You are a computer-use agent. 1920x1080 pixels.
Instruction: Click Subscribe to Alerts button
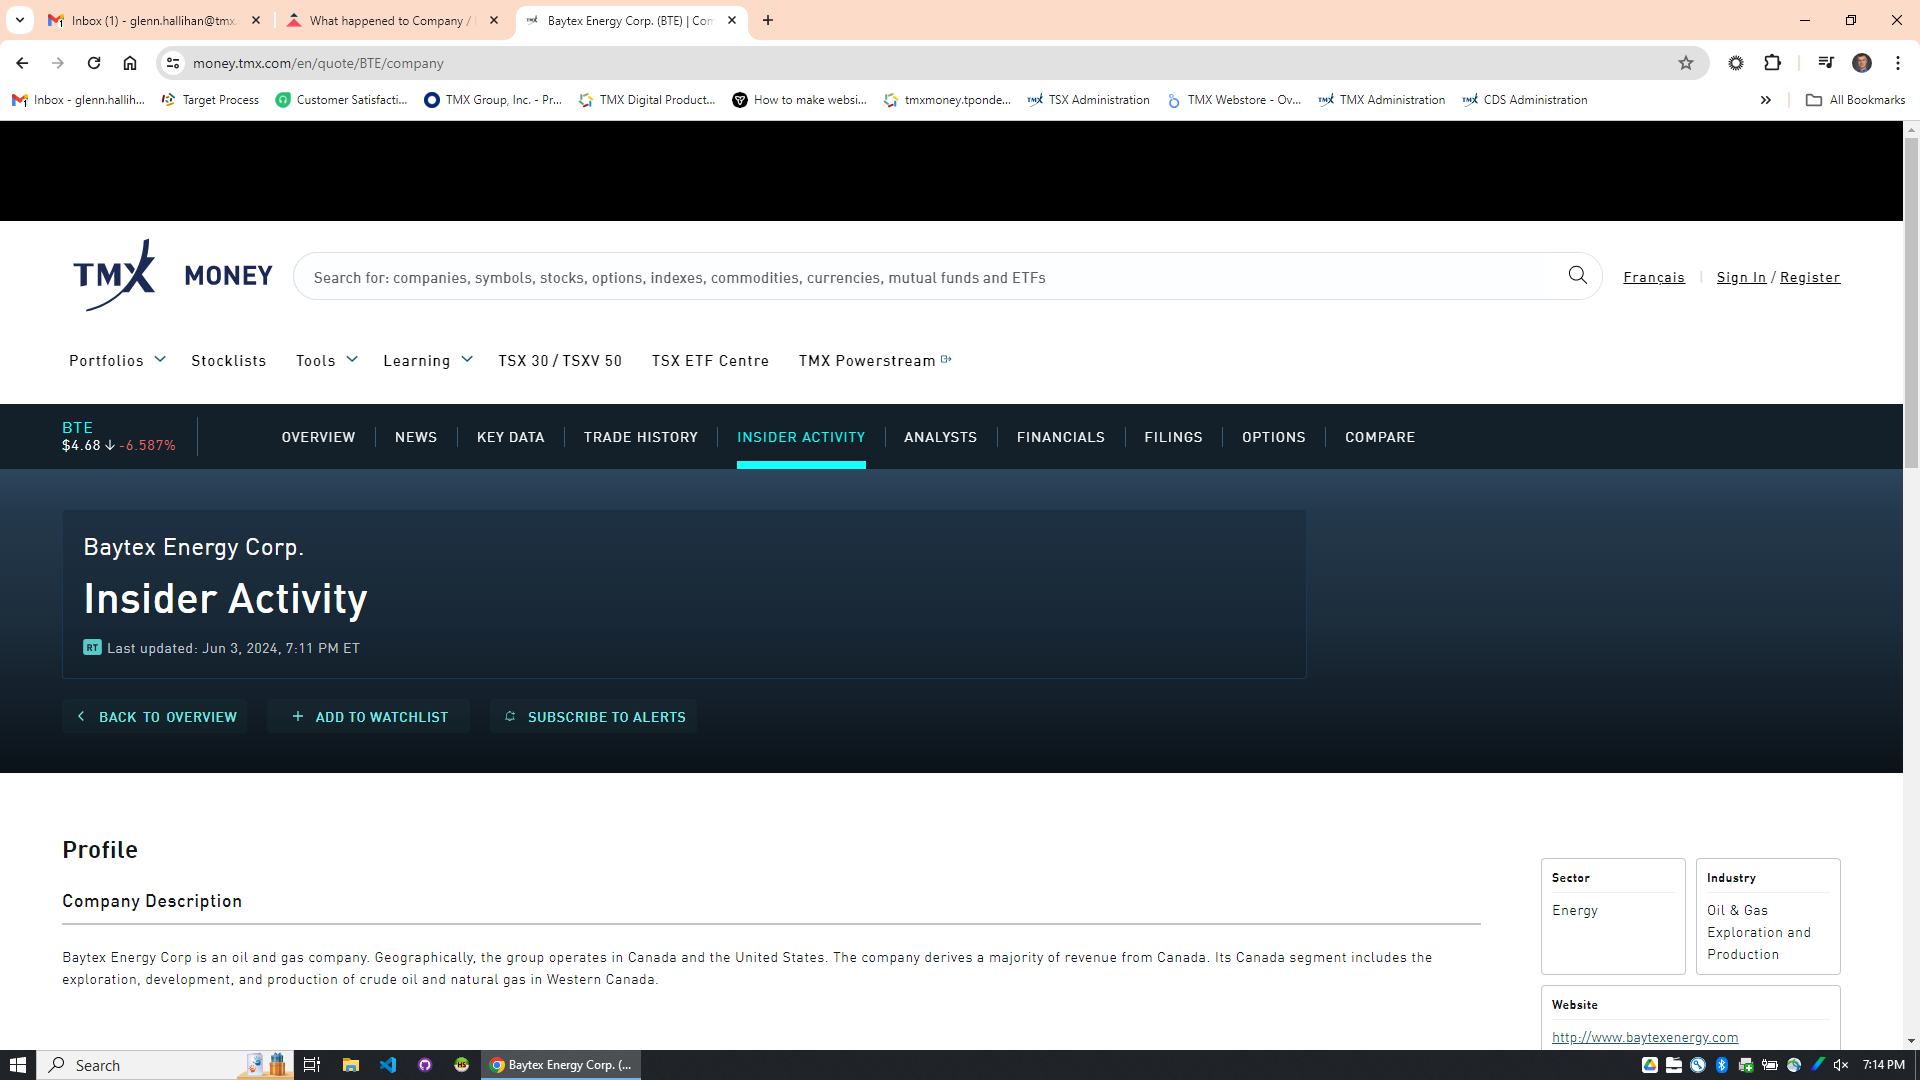point(594,717)
